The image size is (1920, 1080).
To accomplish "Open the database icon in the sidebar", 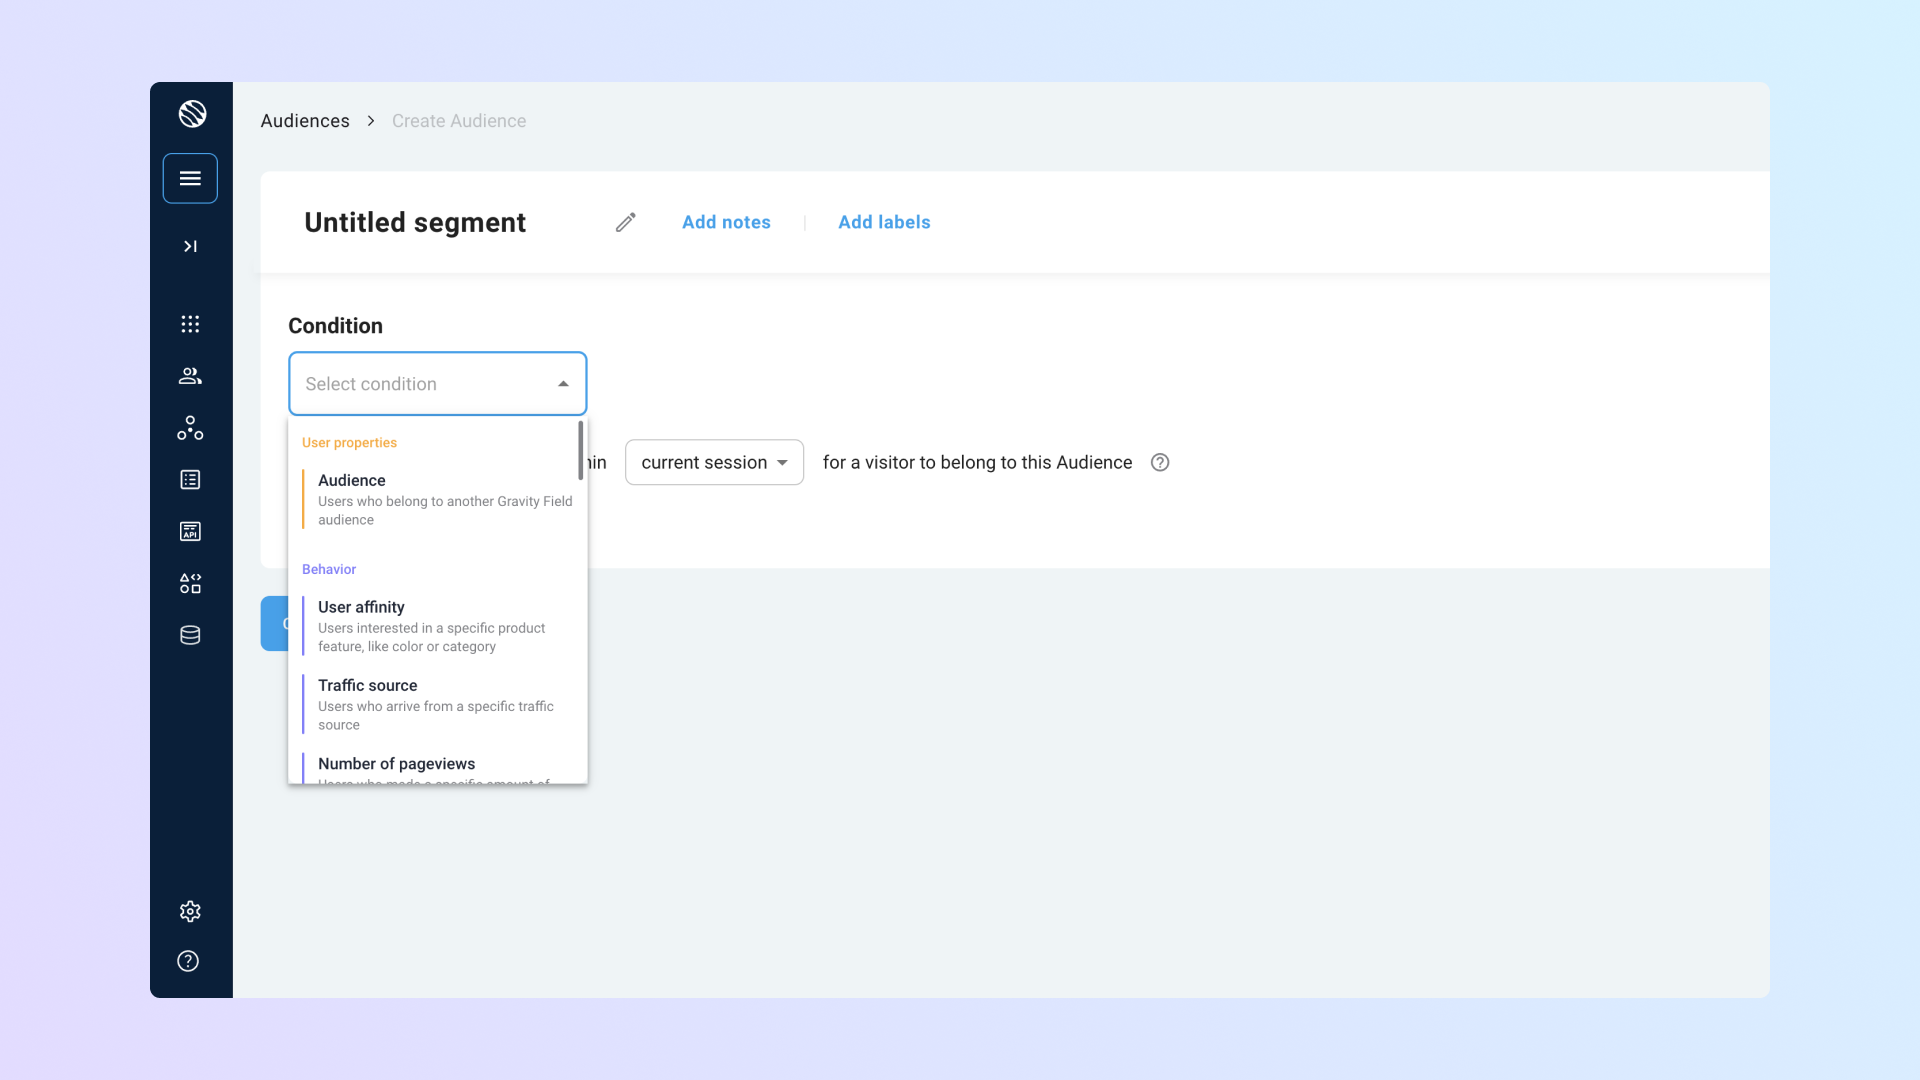I will [x=190, y=635].
